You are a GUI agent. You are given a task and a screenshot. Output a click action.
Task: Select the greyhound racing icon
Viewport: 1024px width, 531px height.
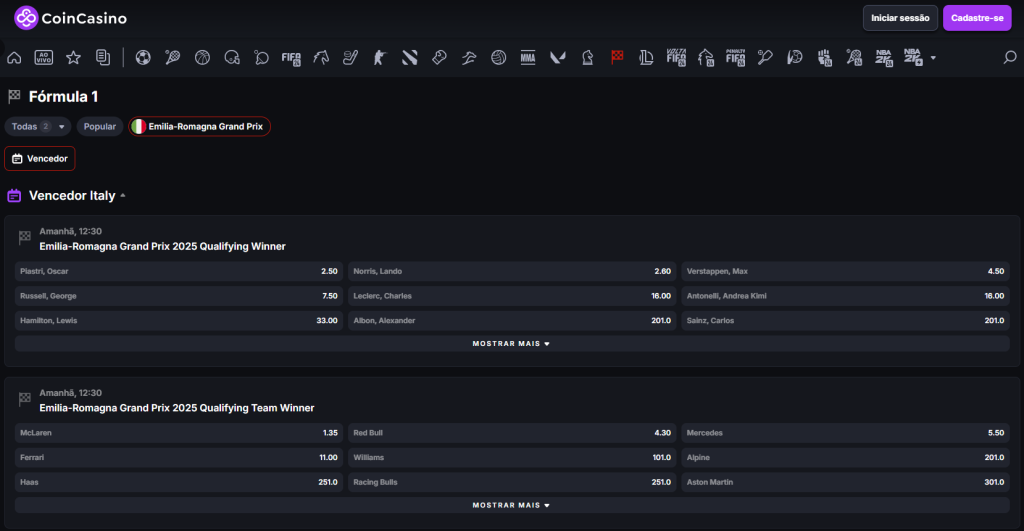tap(469, 57)
